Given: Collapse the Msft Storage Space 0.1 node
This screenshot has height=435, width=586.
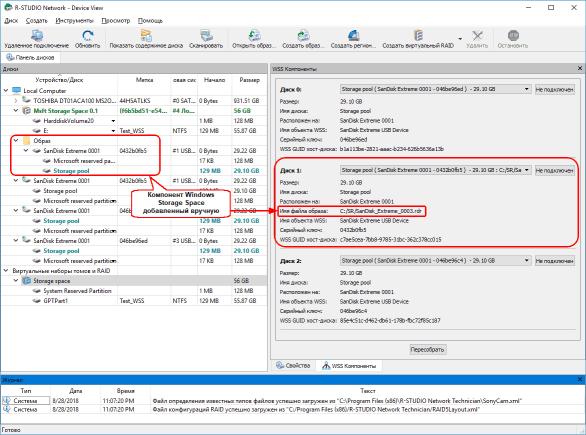Looking at the screenshot, I should [x=16, y=111].
